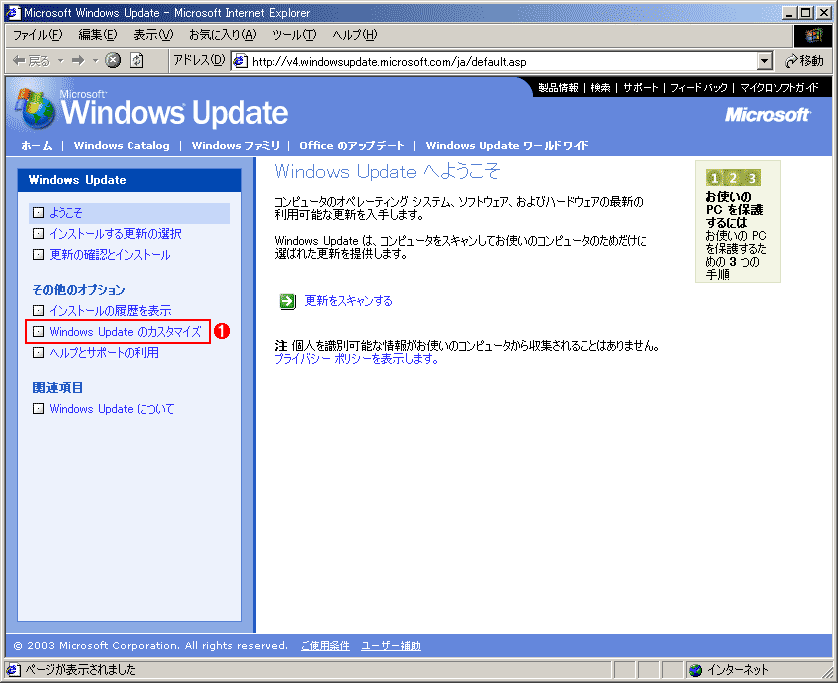The image size is (838, 683).
Task: Click the その他のオプション section heading
Action: pyautogui.click(x=79, y=290)
